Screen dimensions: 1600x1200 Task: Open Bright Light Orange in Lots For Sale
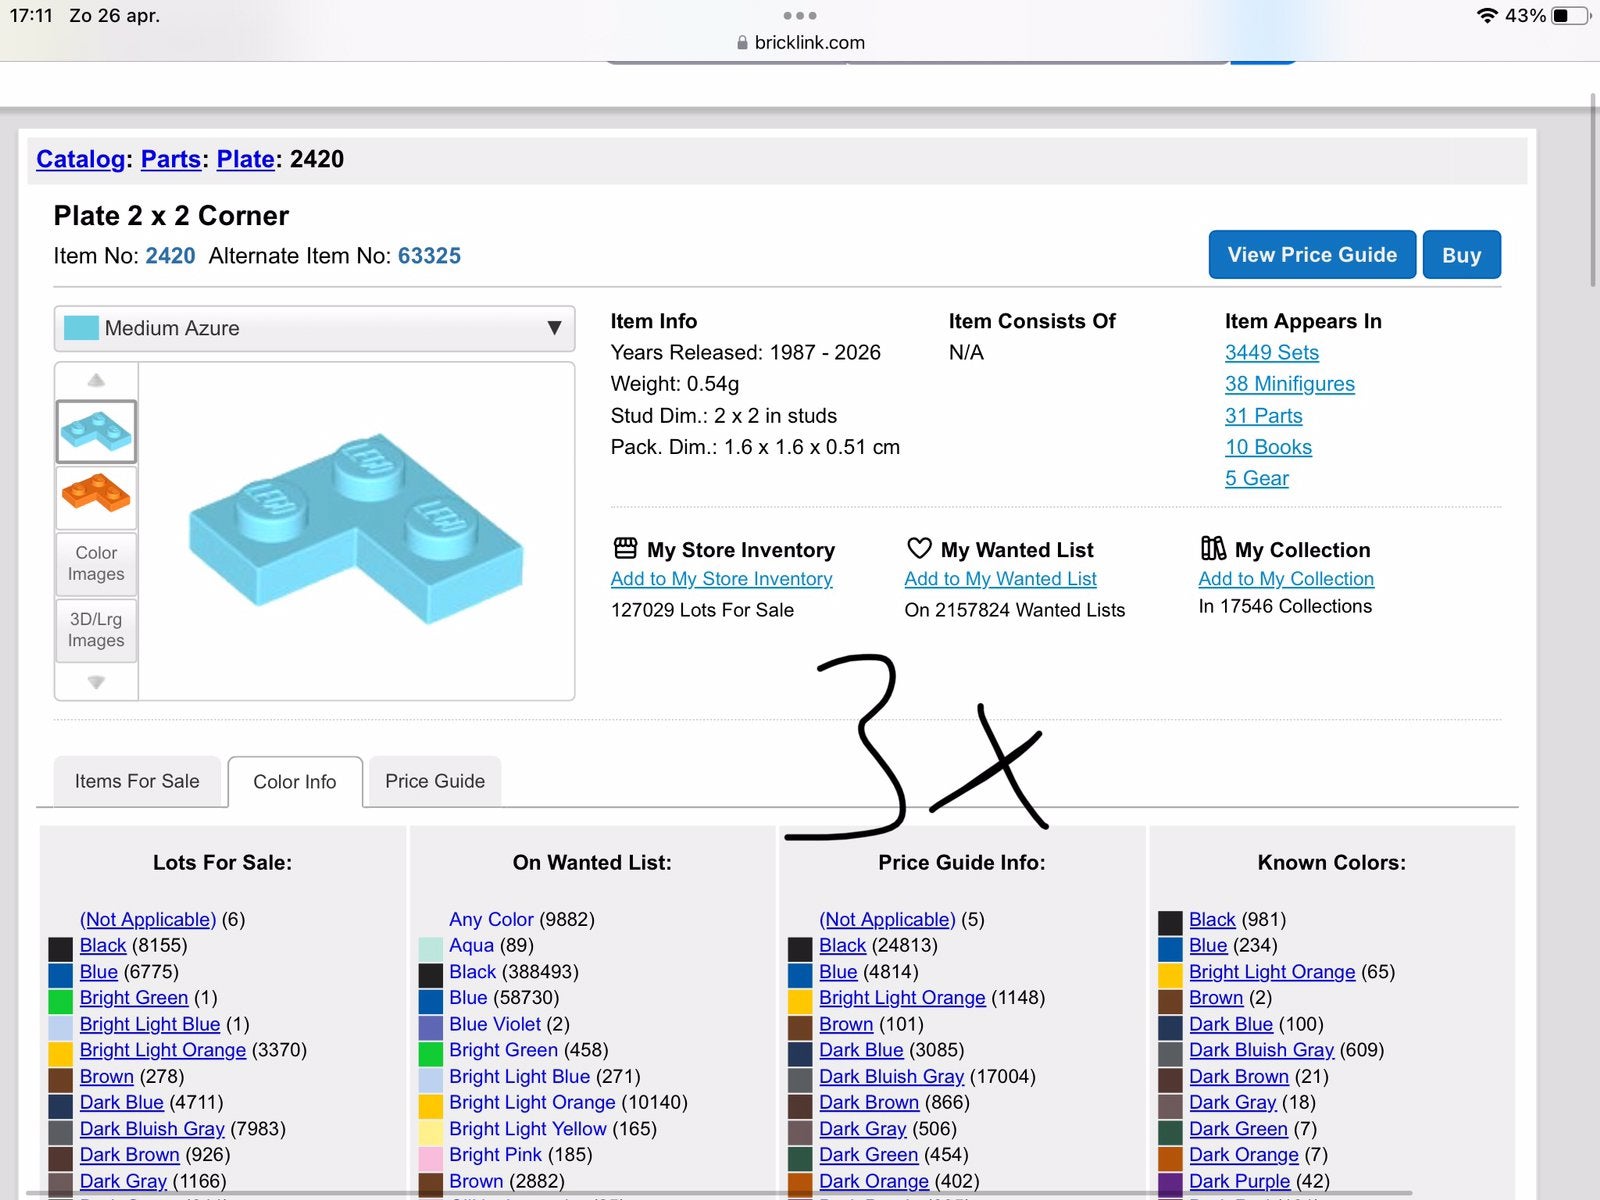[163, 1050]
